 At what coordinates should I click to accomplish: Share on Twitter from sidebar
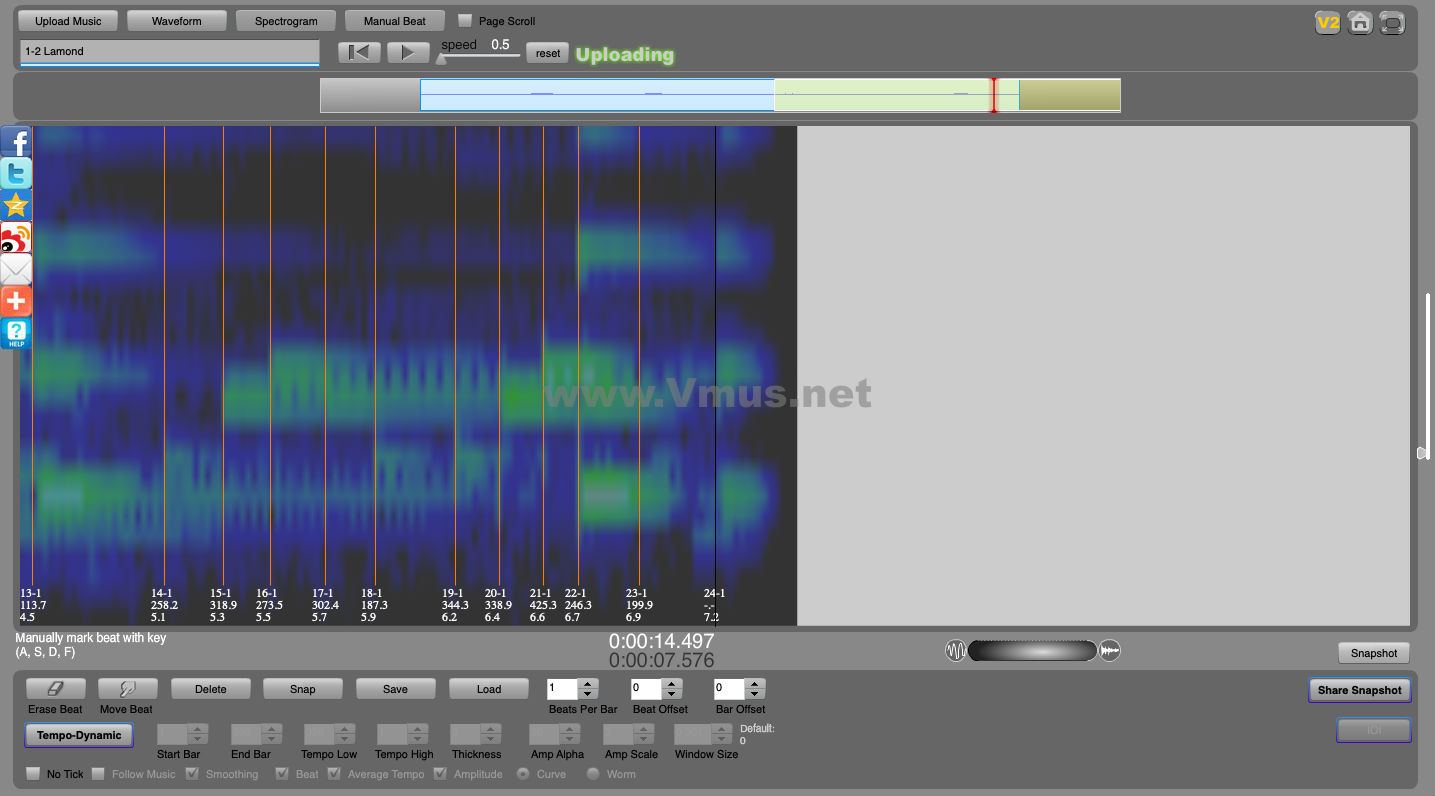[16, 173]
